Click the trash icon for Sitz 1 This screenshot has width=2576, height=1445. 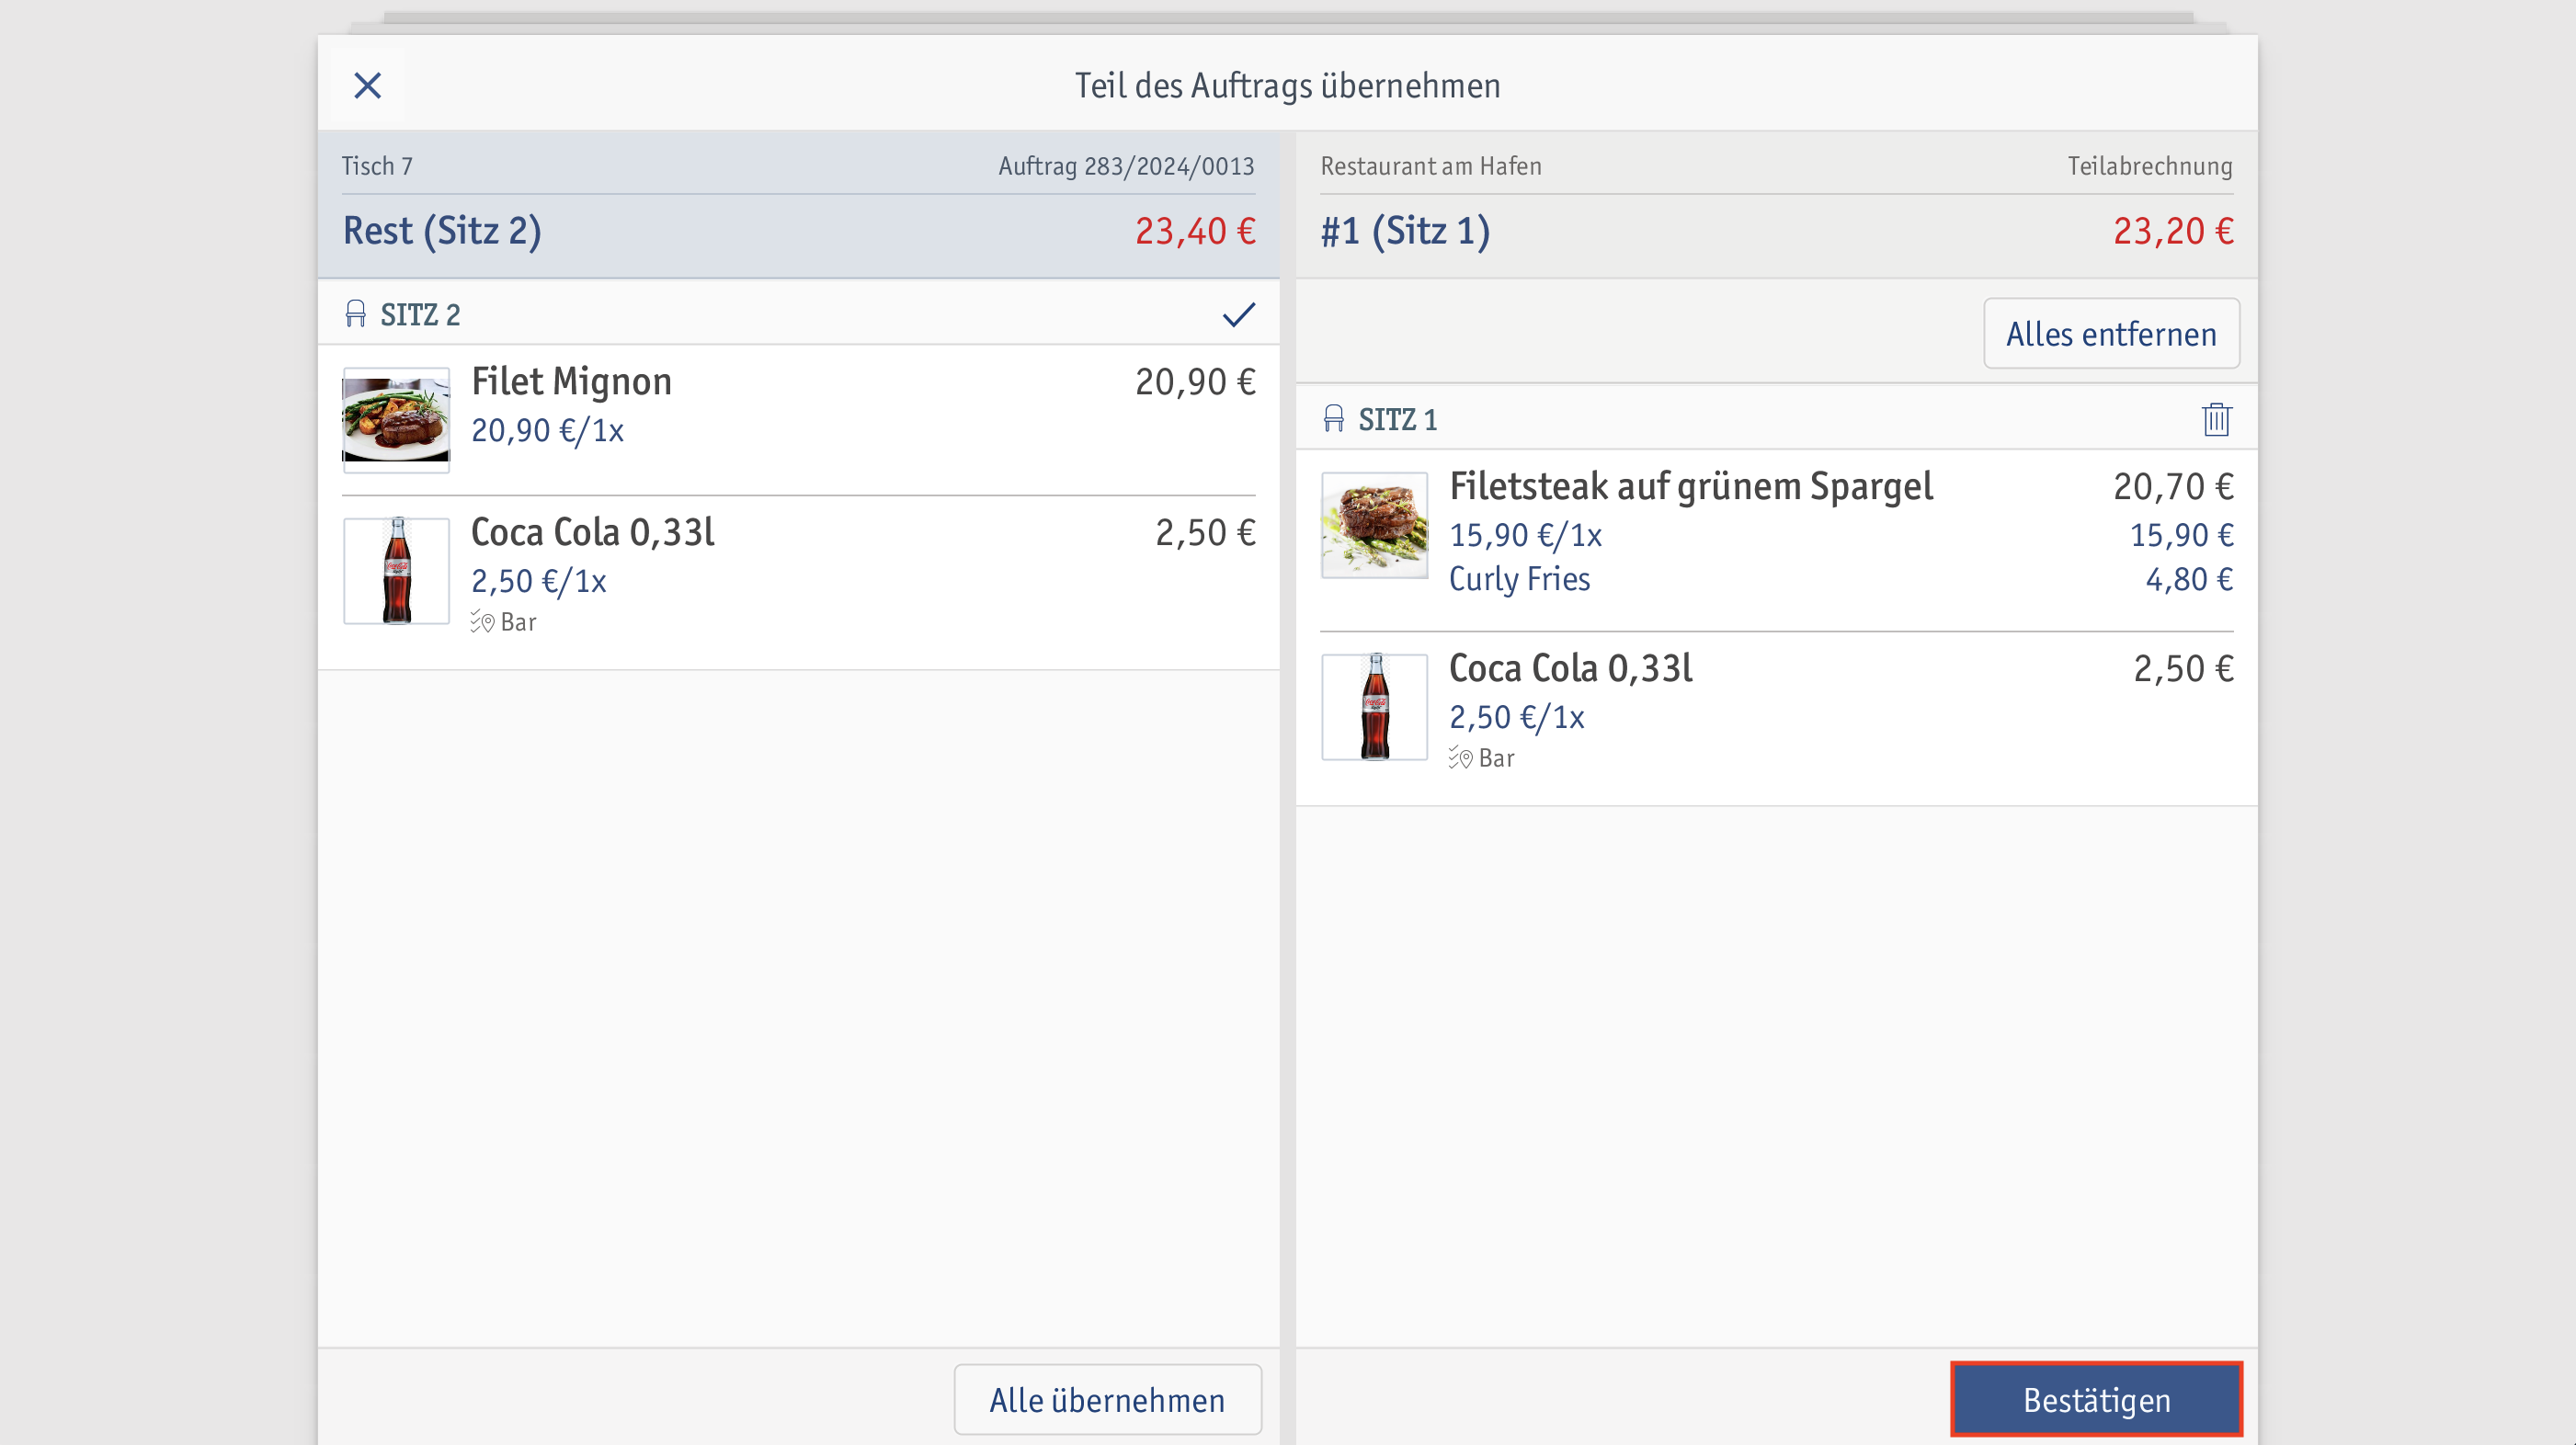(x=2216, y=419)
